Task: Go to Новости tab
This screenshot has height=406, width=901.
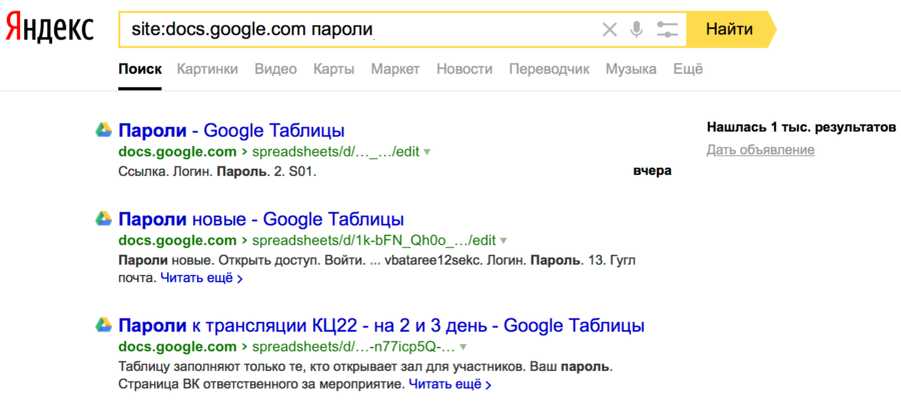Action: click(464, 69)
